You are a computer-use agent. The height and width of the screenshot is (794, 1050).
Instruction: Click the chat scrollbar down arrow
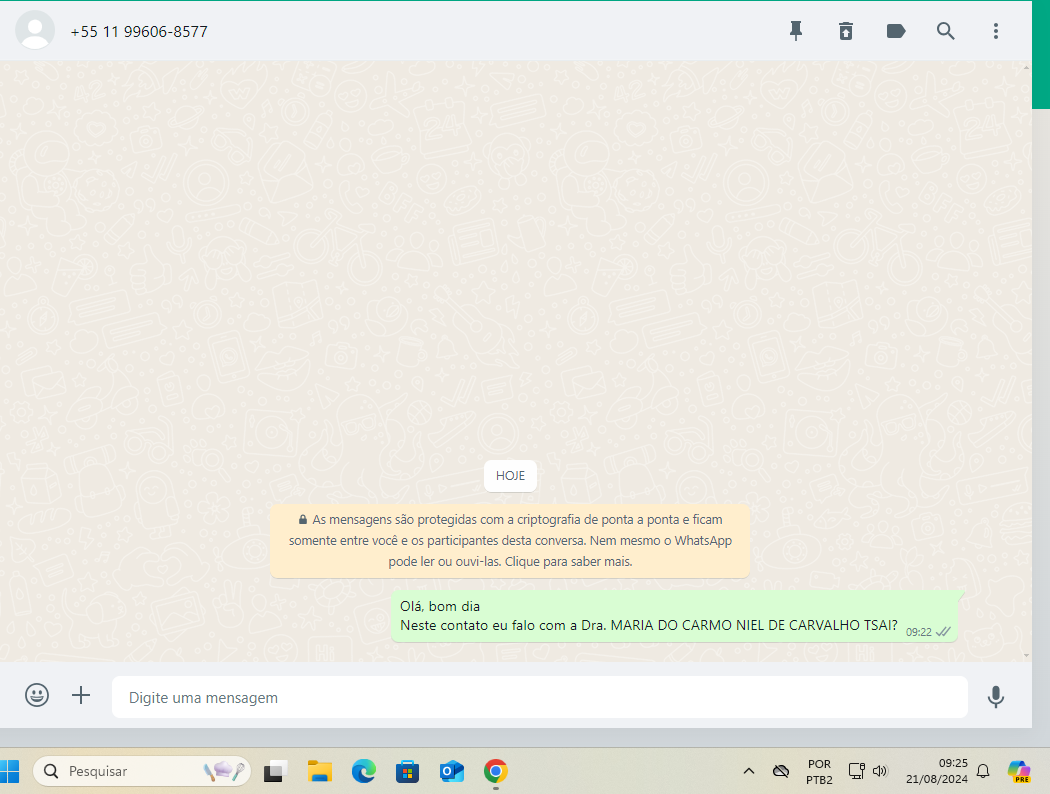point(1027,656)
